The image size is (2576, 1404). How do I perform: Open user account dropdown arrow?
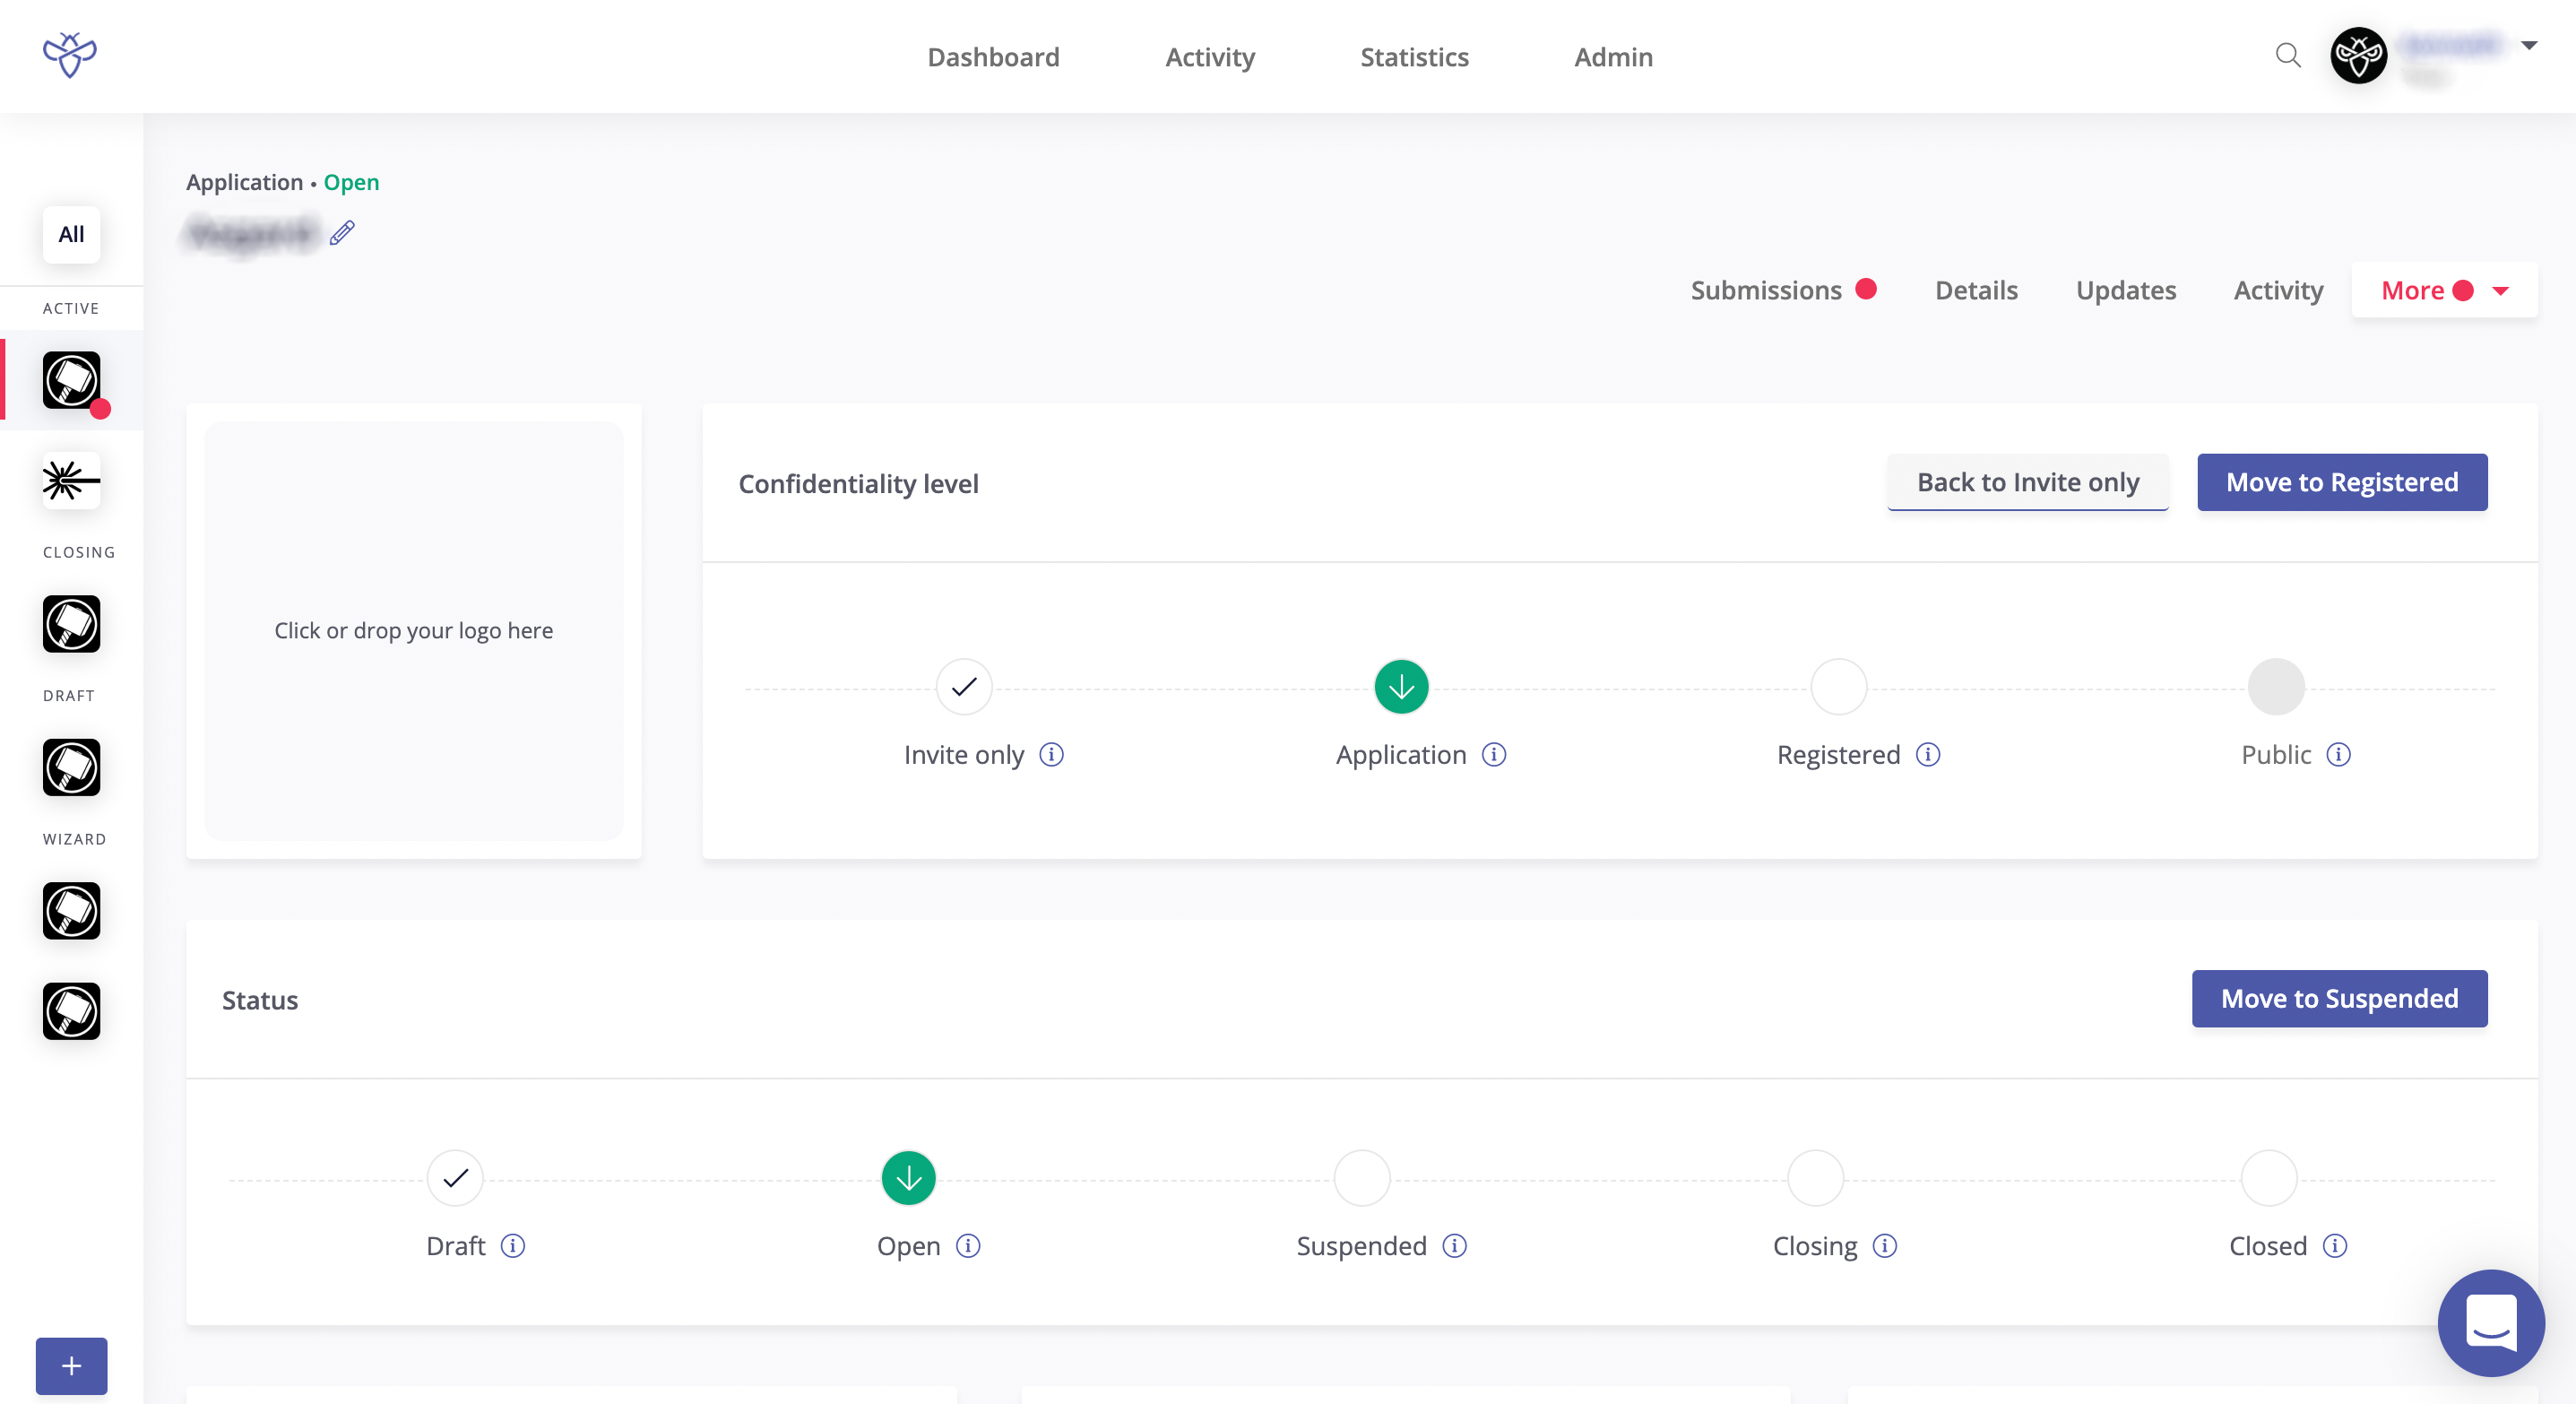(2529, 45)
